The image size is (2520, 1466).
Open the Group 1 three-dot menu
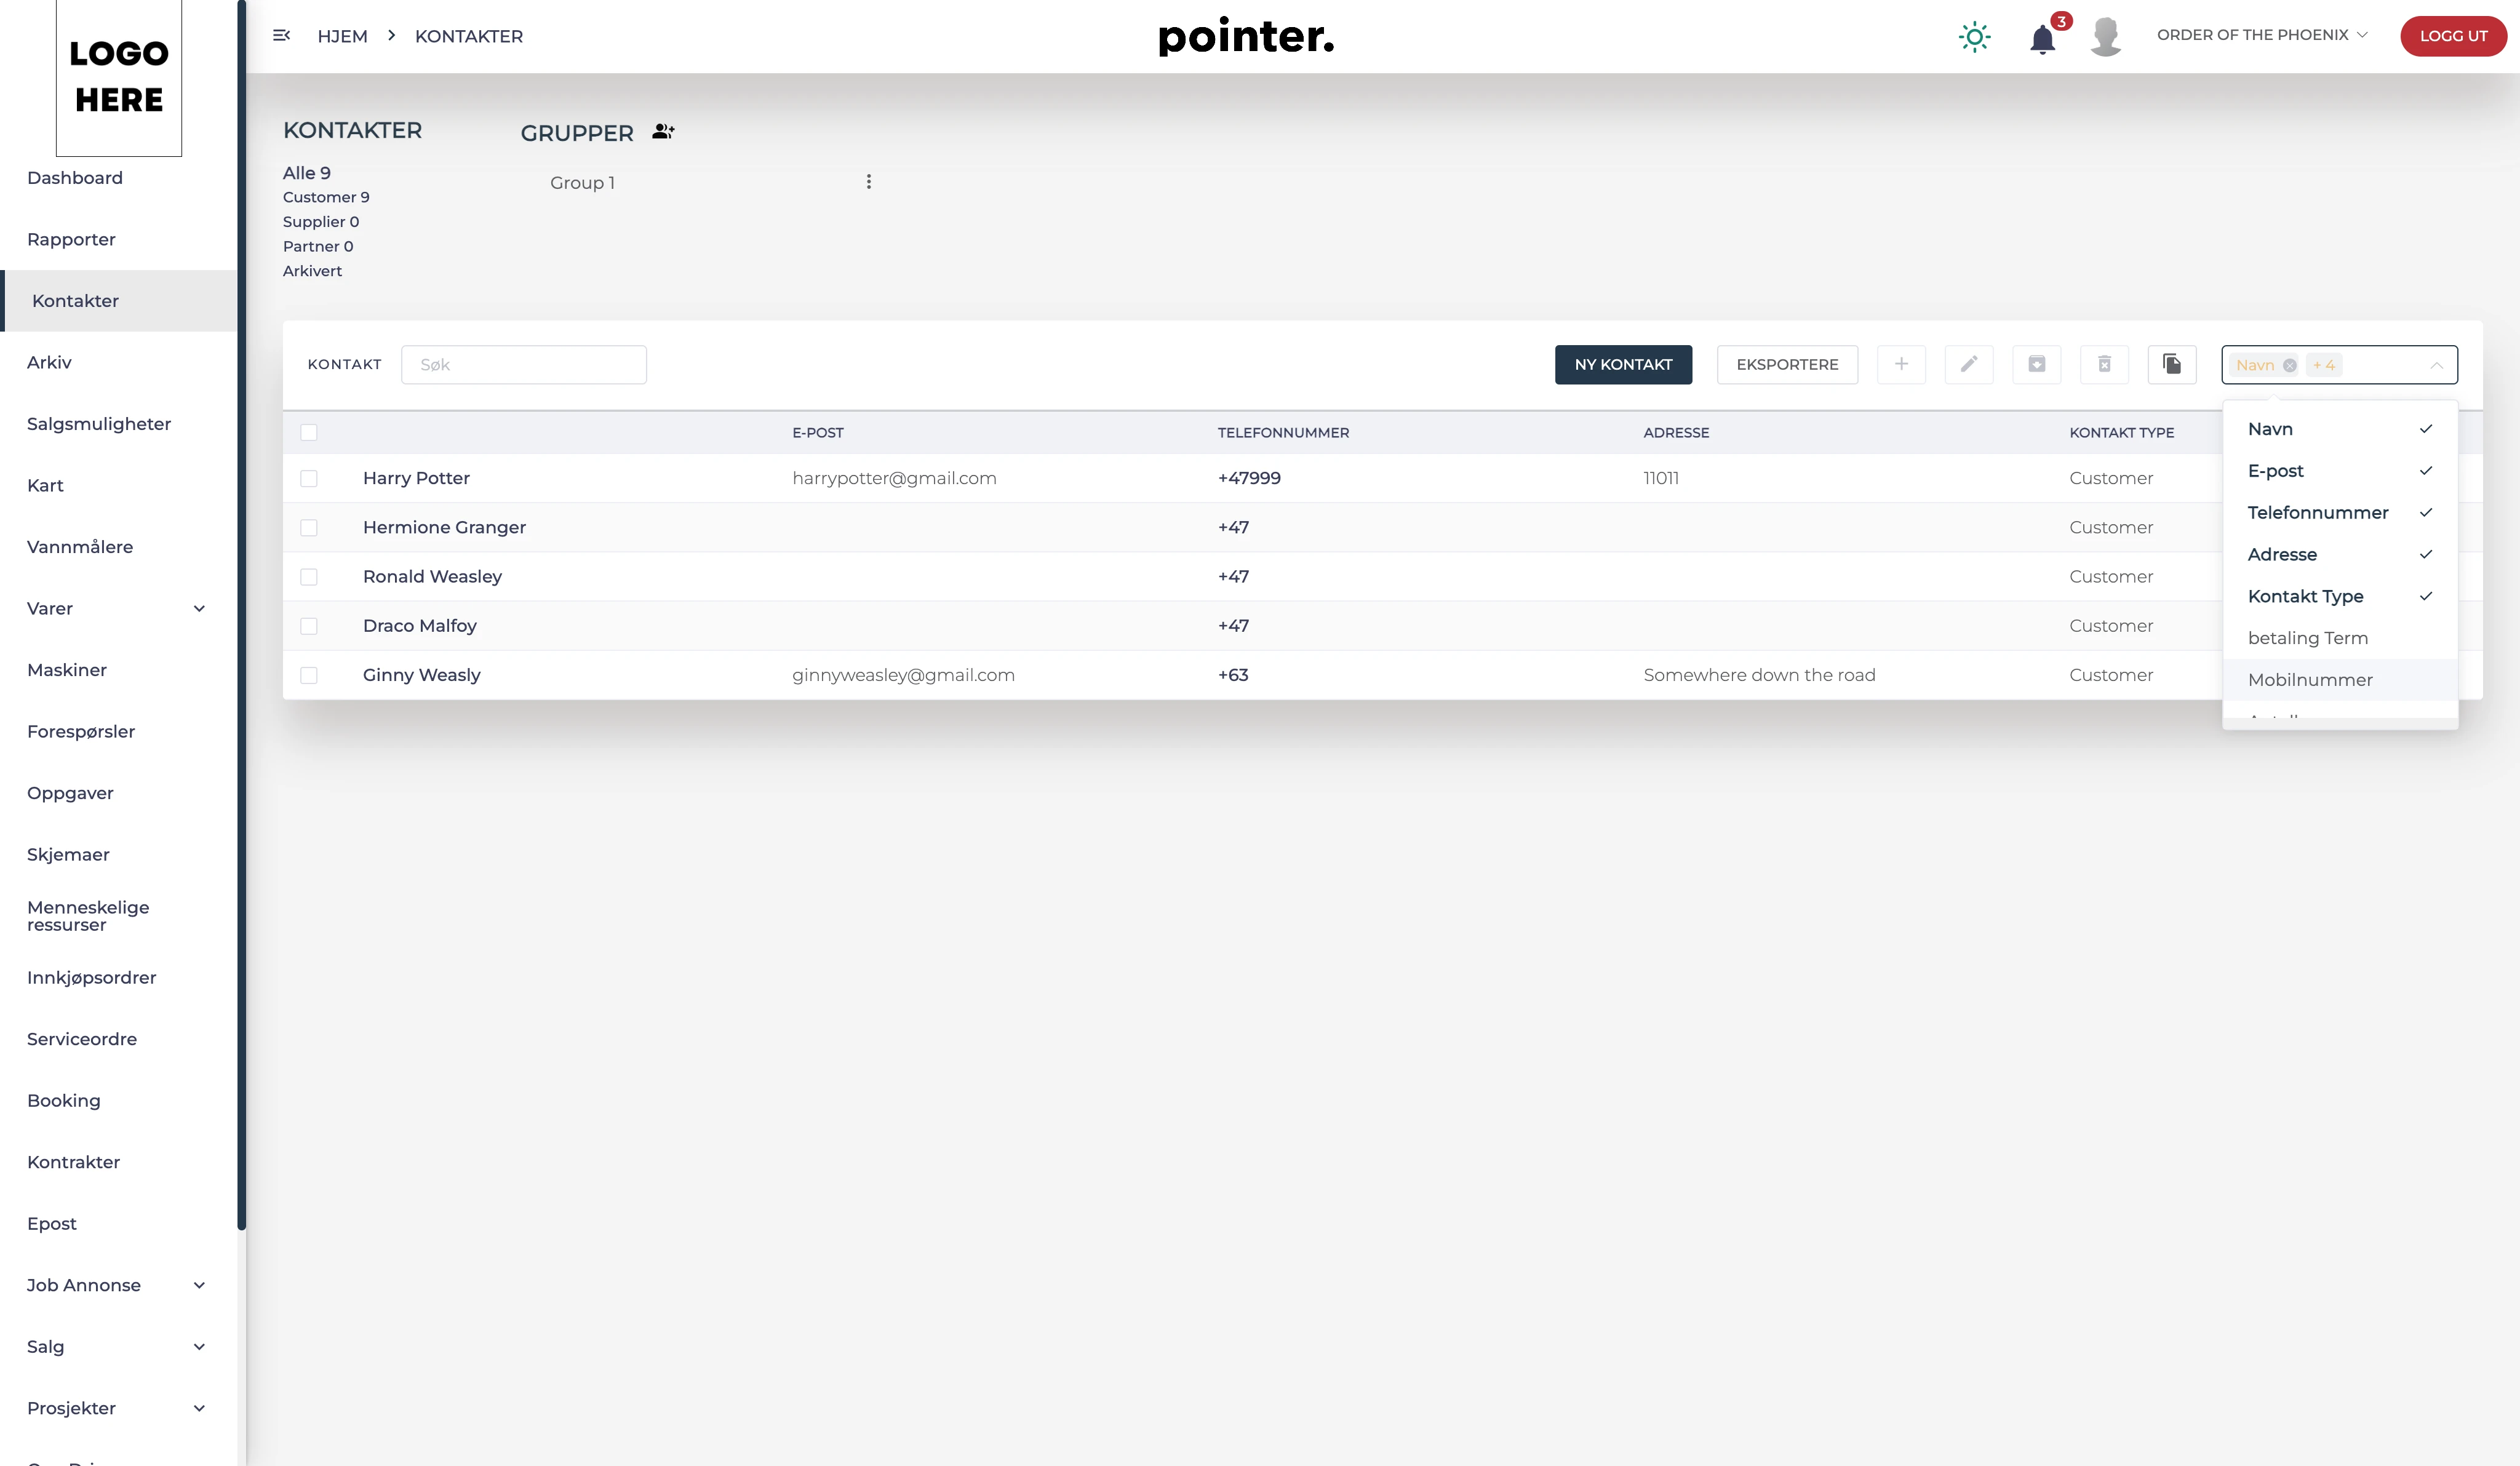pos(868,181)
